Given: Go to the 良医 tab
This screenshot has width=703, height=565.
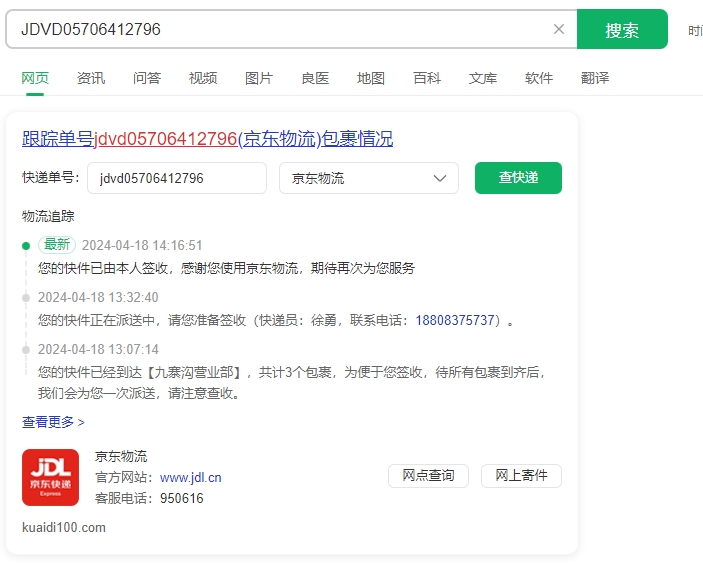Looking at the screenshot, I should [x=315, y=78].
